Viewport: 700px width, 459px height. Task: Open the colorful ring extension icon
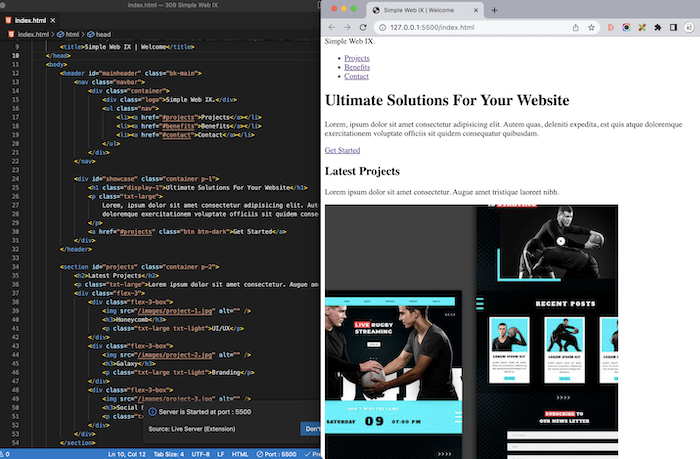tap(626, 27)
